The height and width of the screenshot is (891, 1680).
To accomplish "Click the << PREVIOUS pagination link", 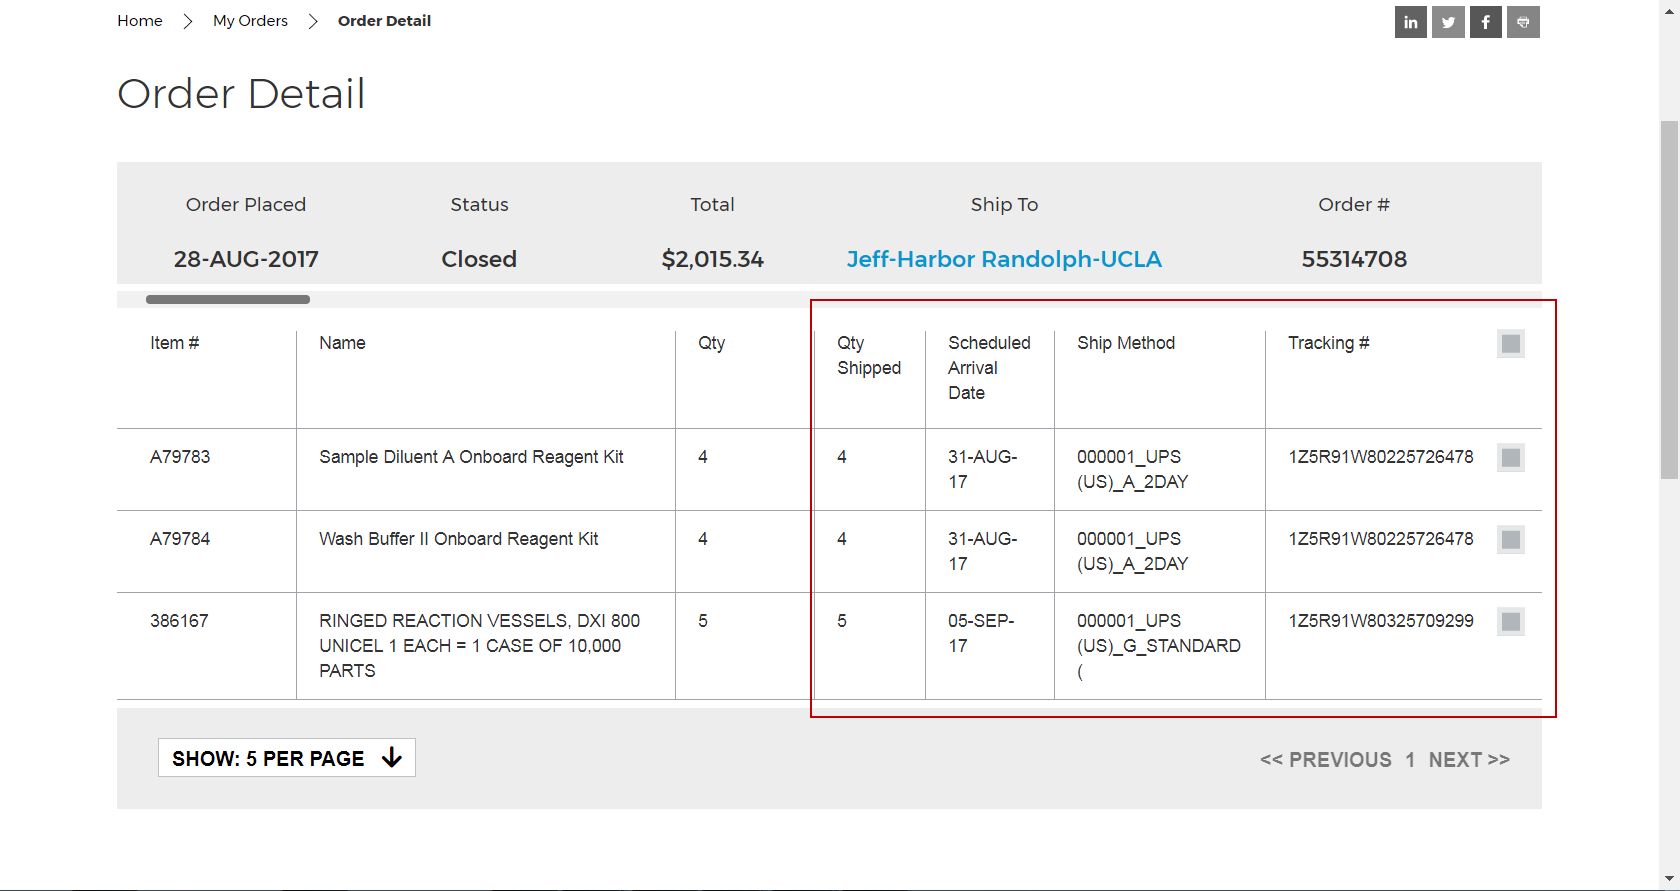I will pyautogui.click(x=1326, y=760).
